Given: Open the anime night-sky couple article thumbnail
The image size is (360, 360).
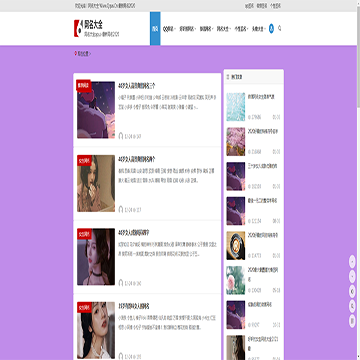Looking at the screenshot, I should click(x=96, y=110).
